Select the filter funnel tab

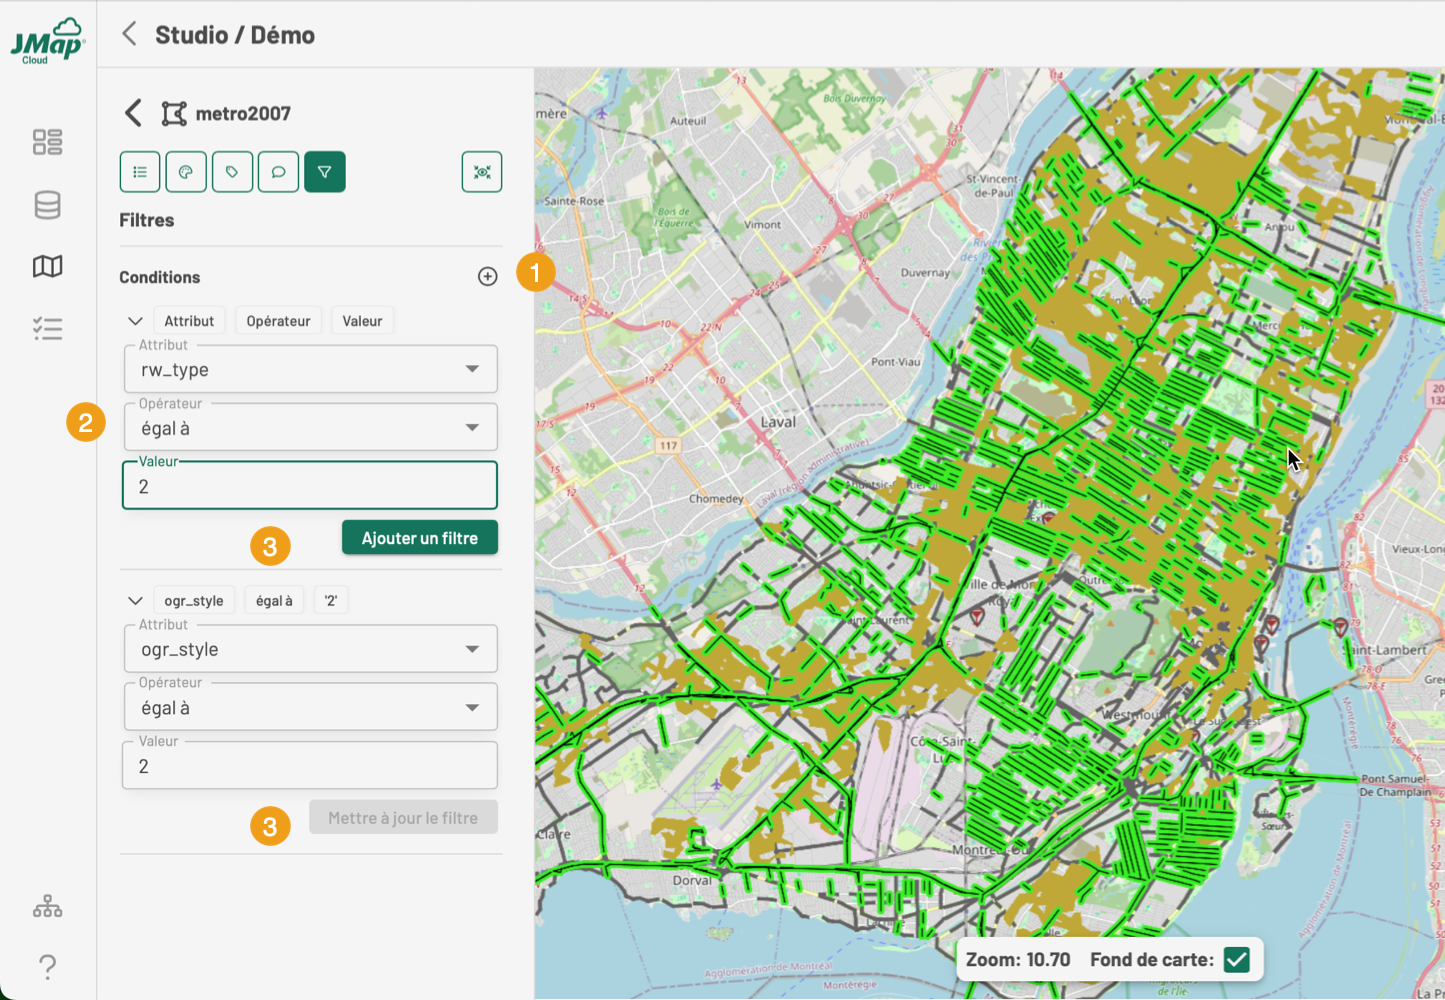point(325,172)
